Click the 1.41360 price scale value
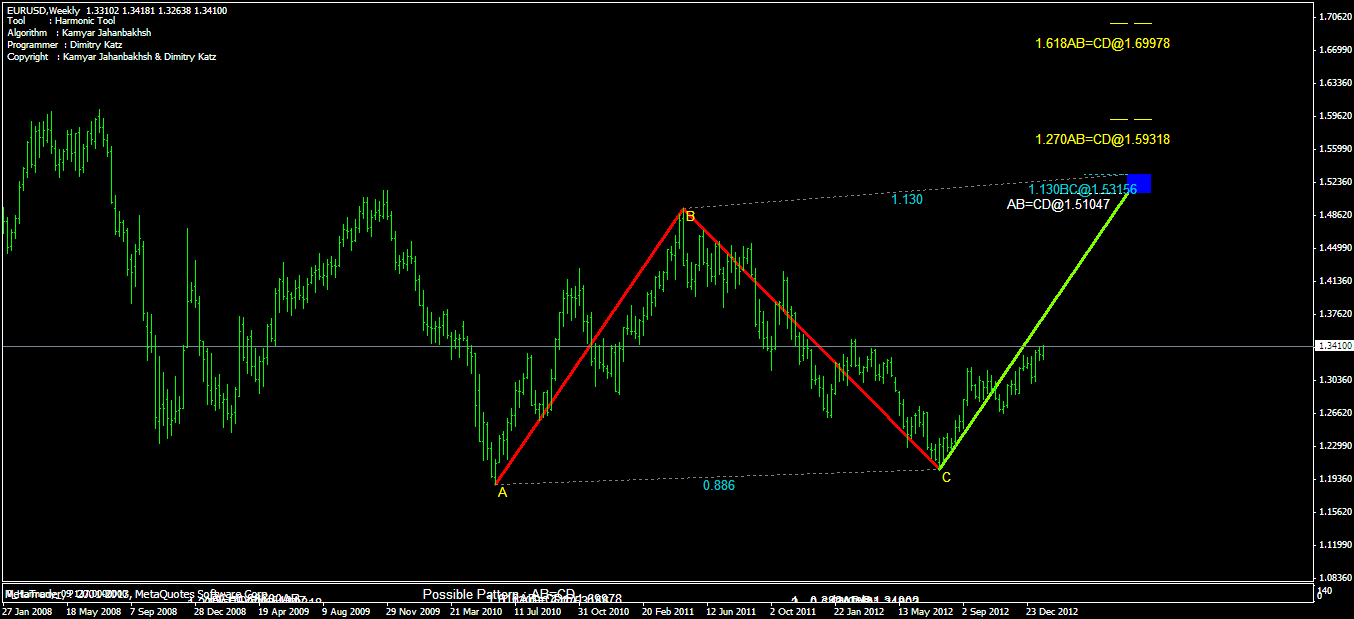 click(x=1335, y=281)
